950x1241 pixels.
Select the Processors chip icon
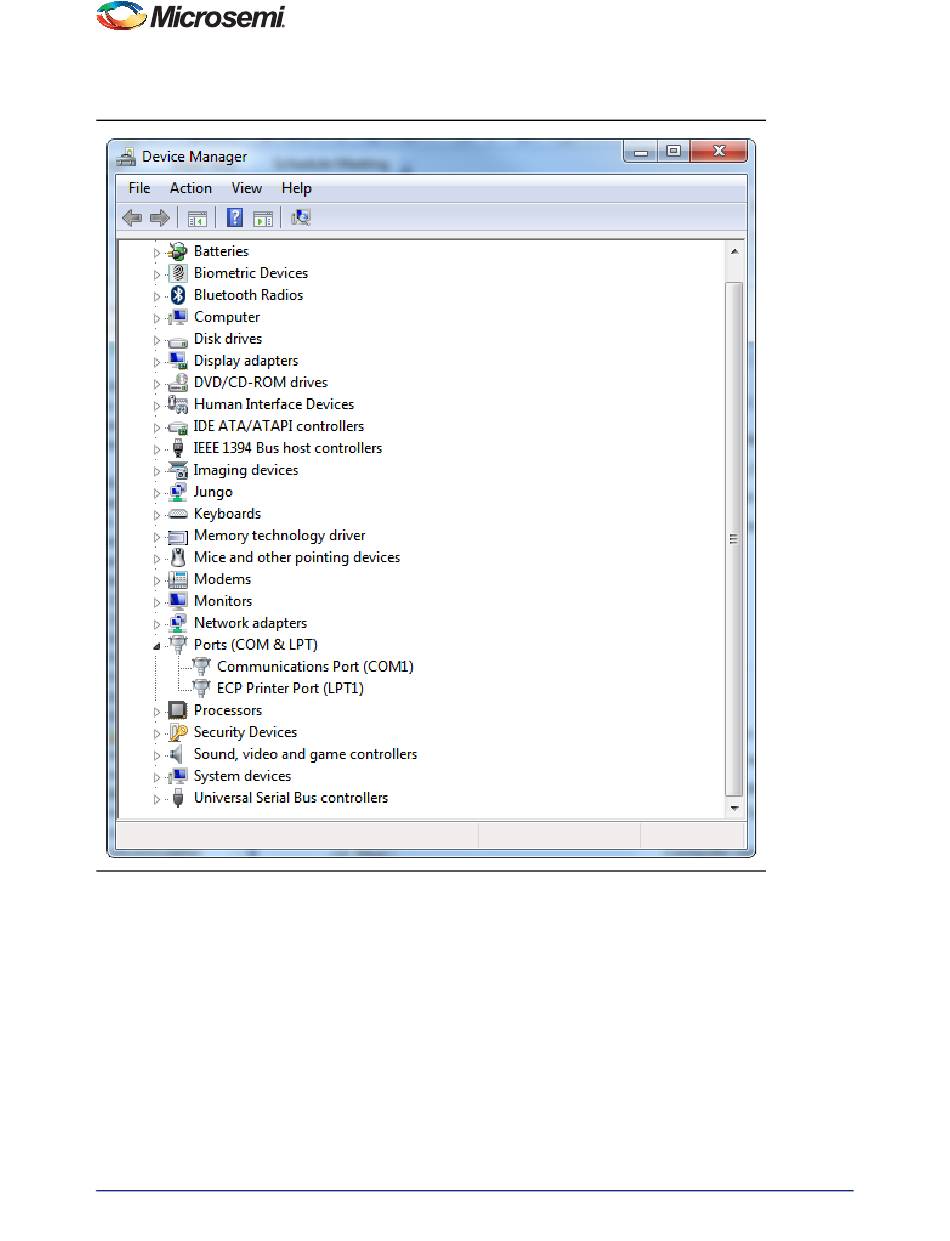[x=178, y=710]
